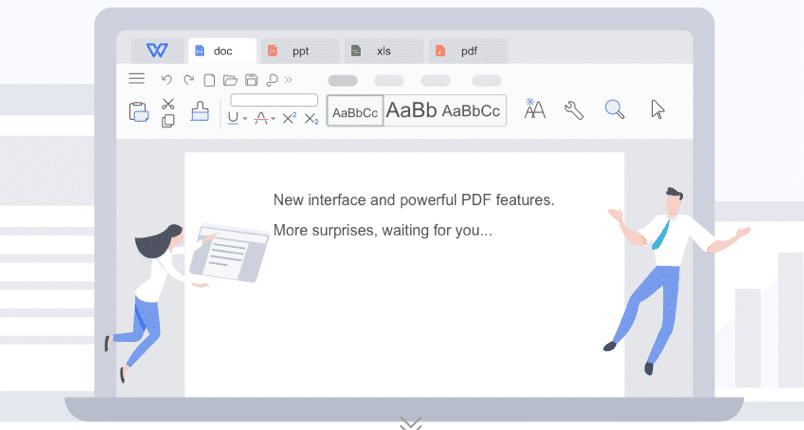The image size is (804, 430).
Task: Select the third AaBbCc style
Action: pos(471,111)
